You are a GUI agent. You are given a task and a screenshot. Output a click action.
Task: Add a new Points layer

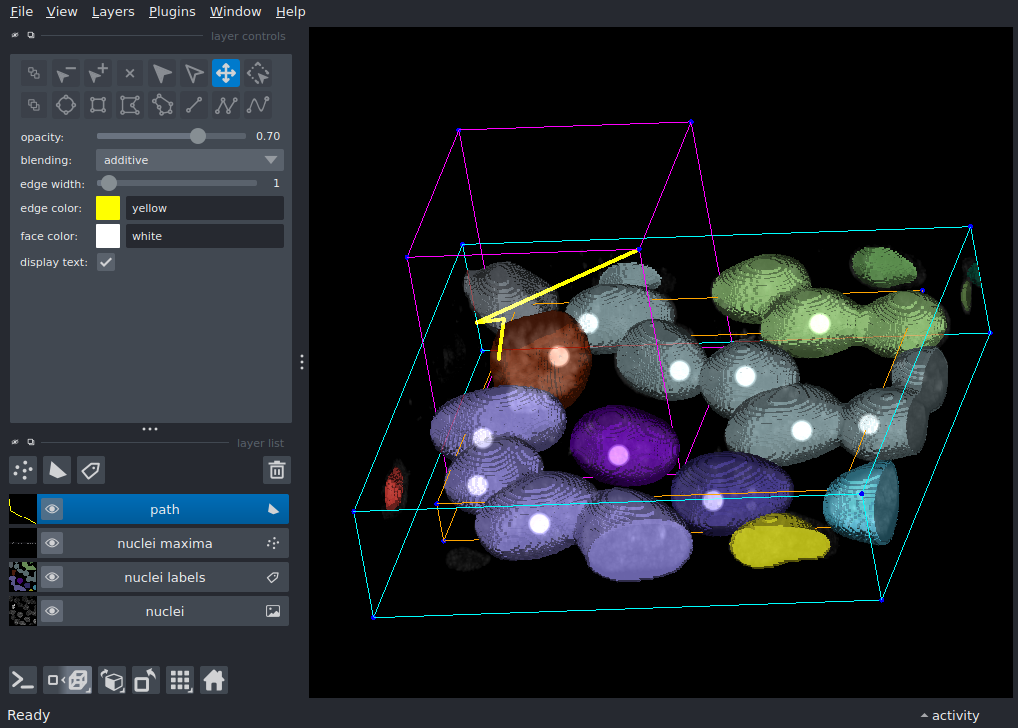(22, 470)
